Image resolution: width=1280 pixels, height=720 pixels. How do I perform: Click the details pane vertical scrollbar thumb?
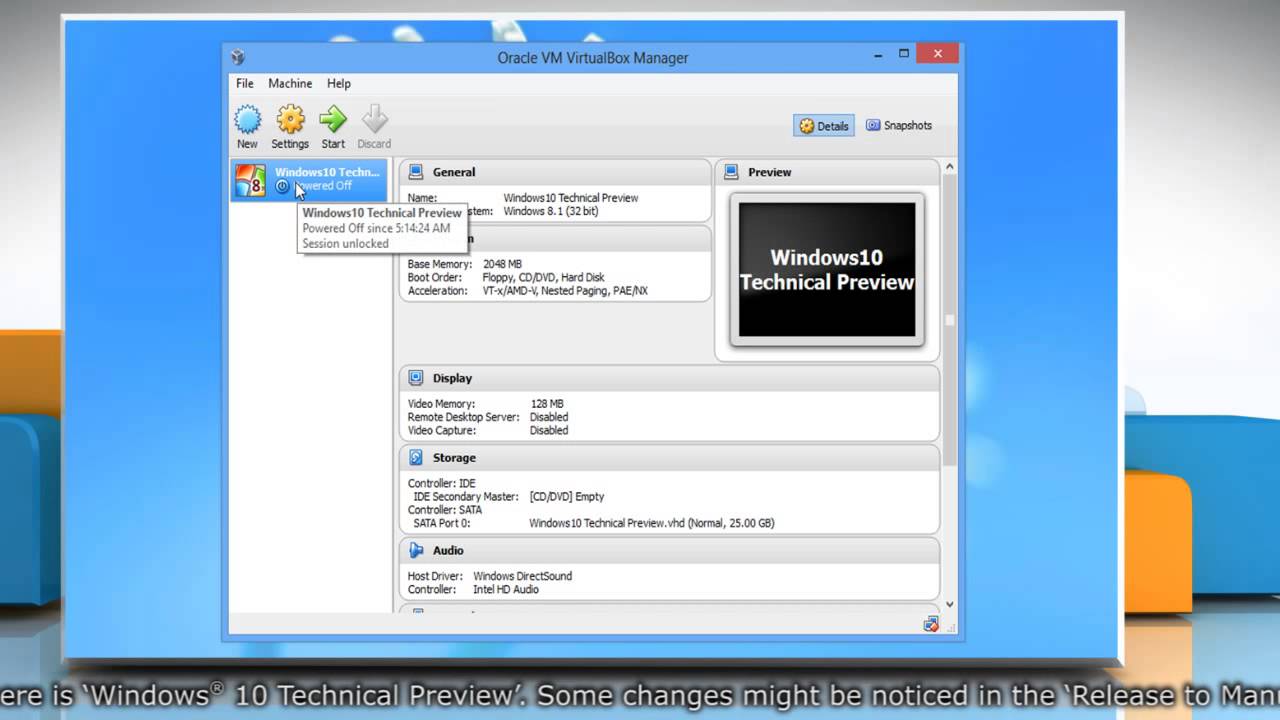point(950,320)
